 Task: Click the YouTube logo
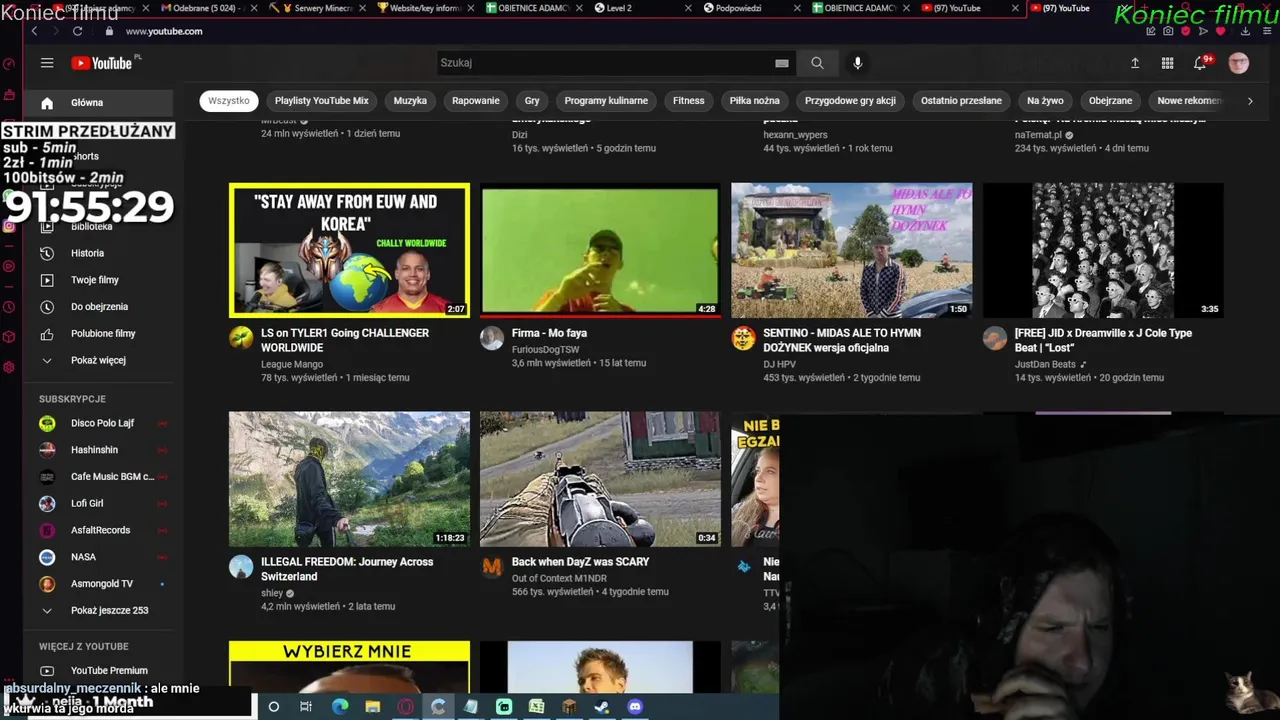tap(102, 63)
